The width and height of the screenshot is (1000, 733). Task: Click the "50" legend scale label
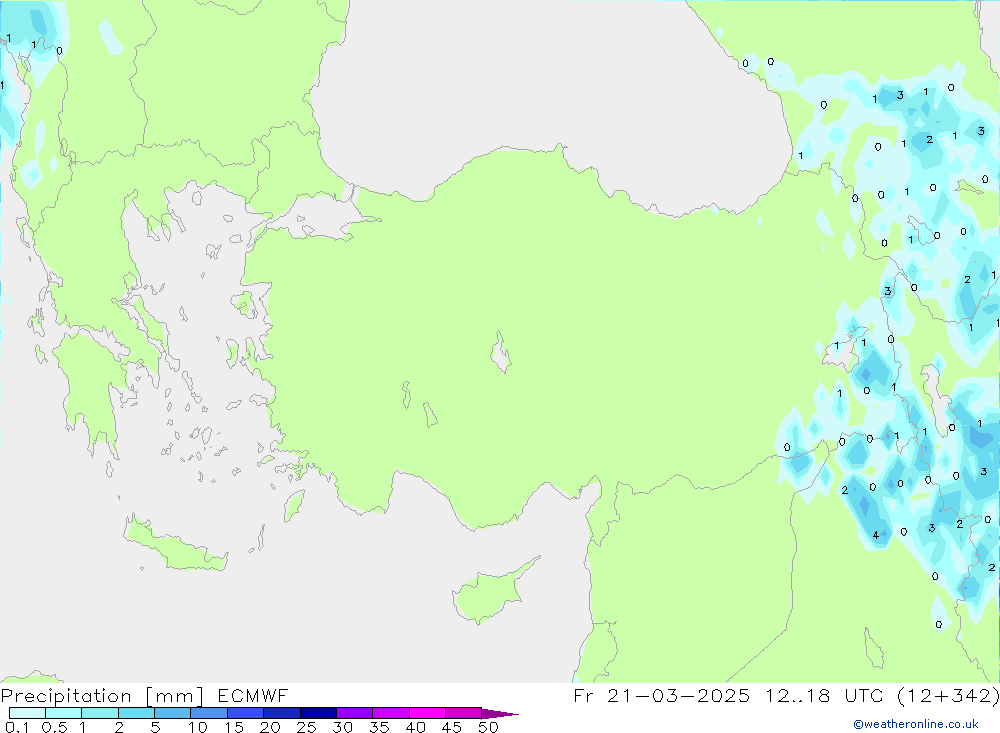coord(488,727)
